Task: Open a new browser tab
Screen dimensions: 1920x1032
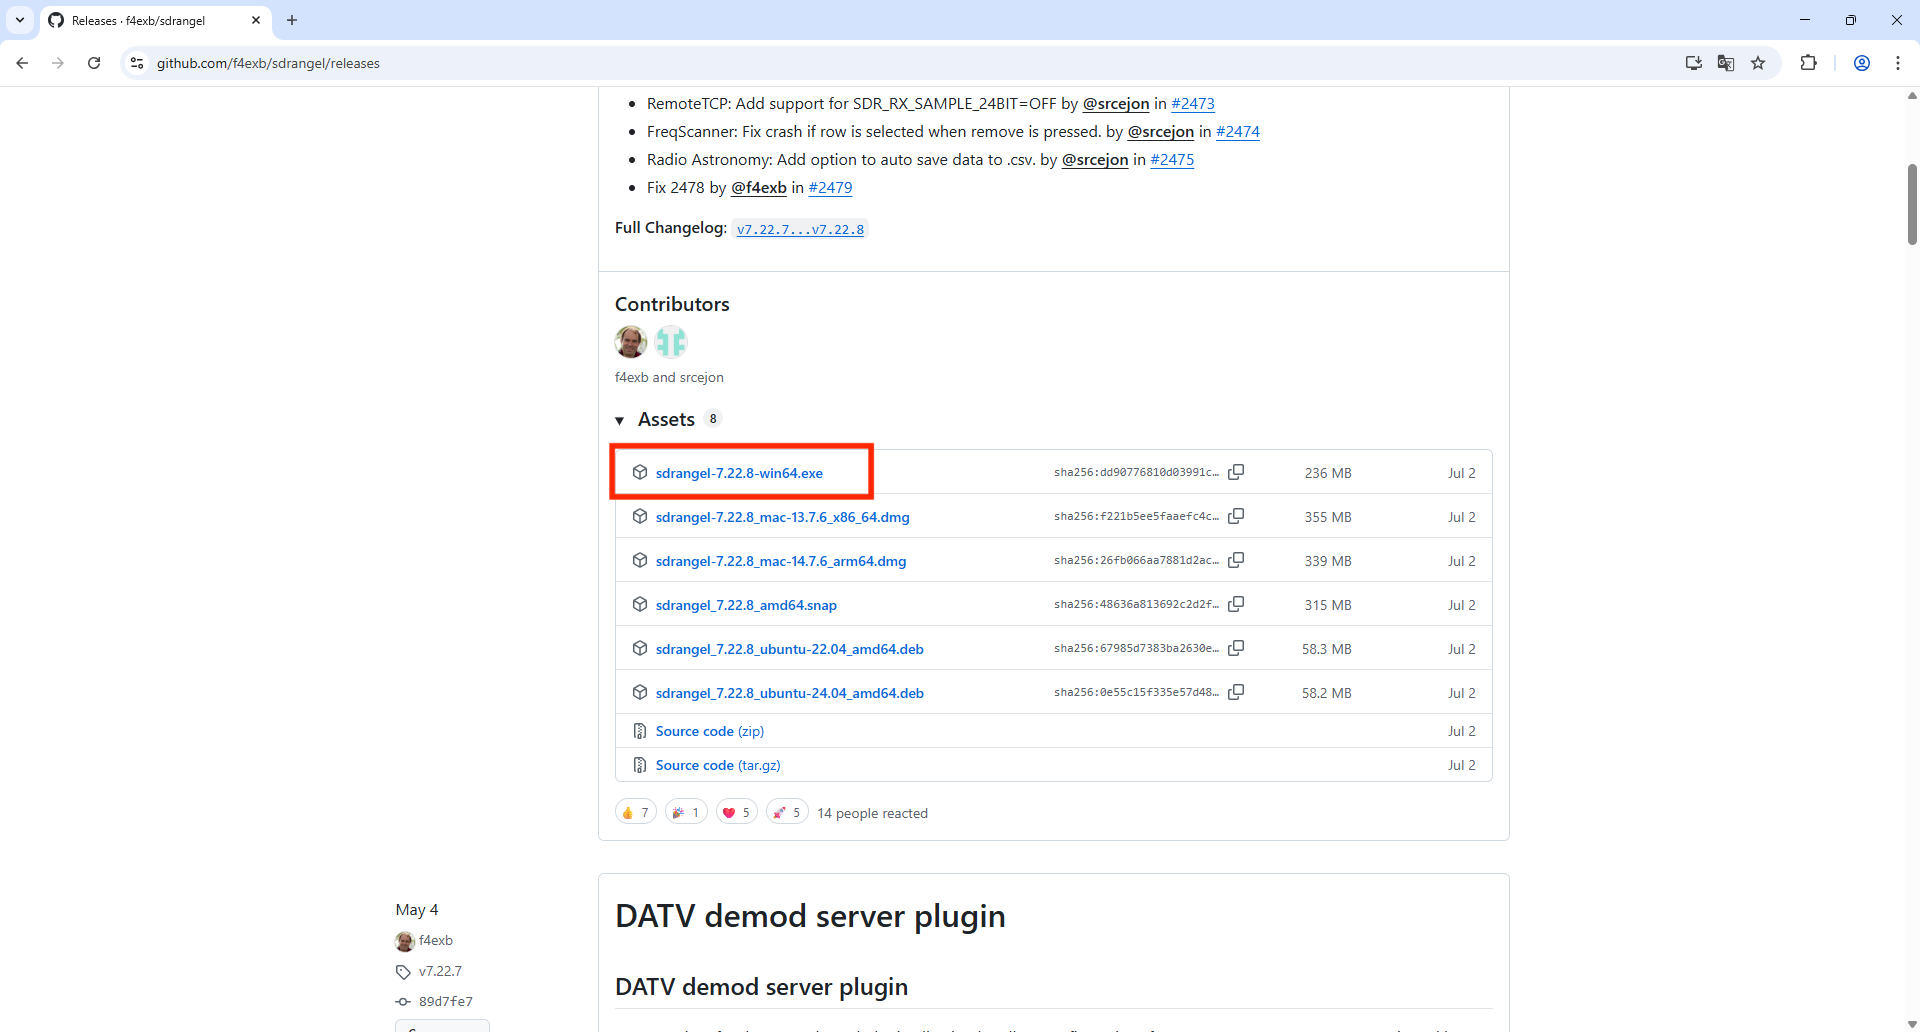Action: point(292,20)
